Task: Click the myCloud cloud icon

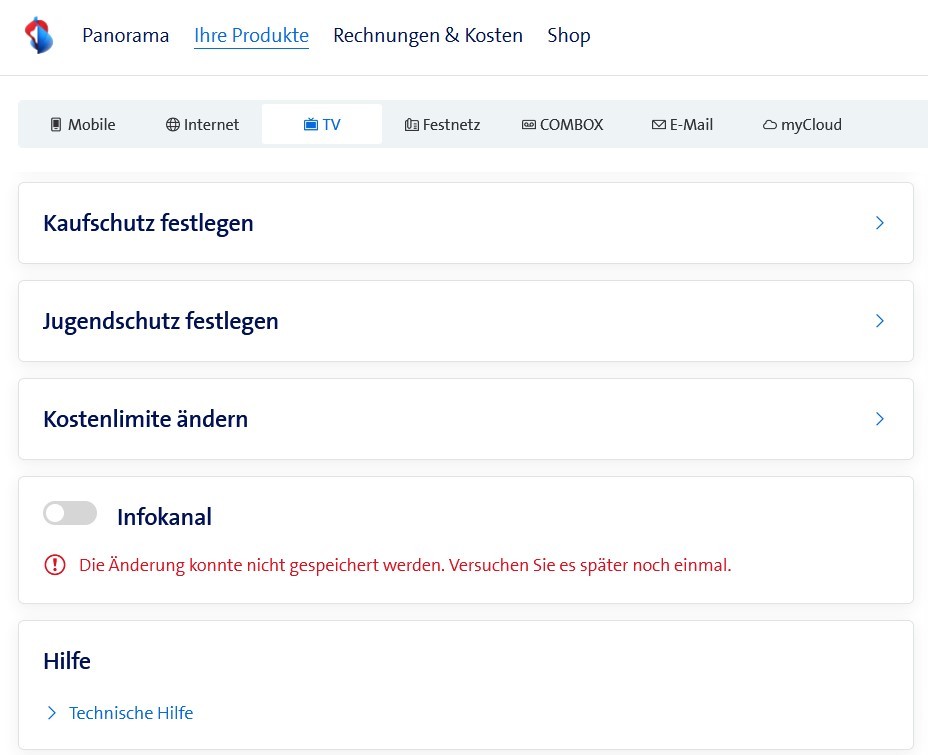Action: [x=770, y=125]
